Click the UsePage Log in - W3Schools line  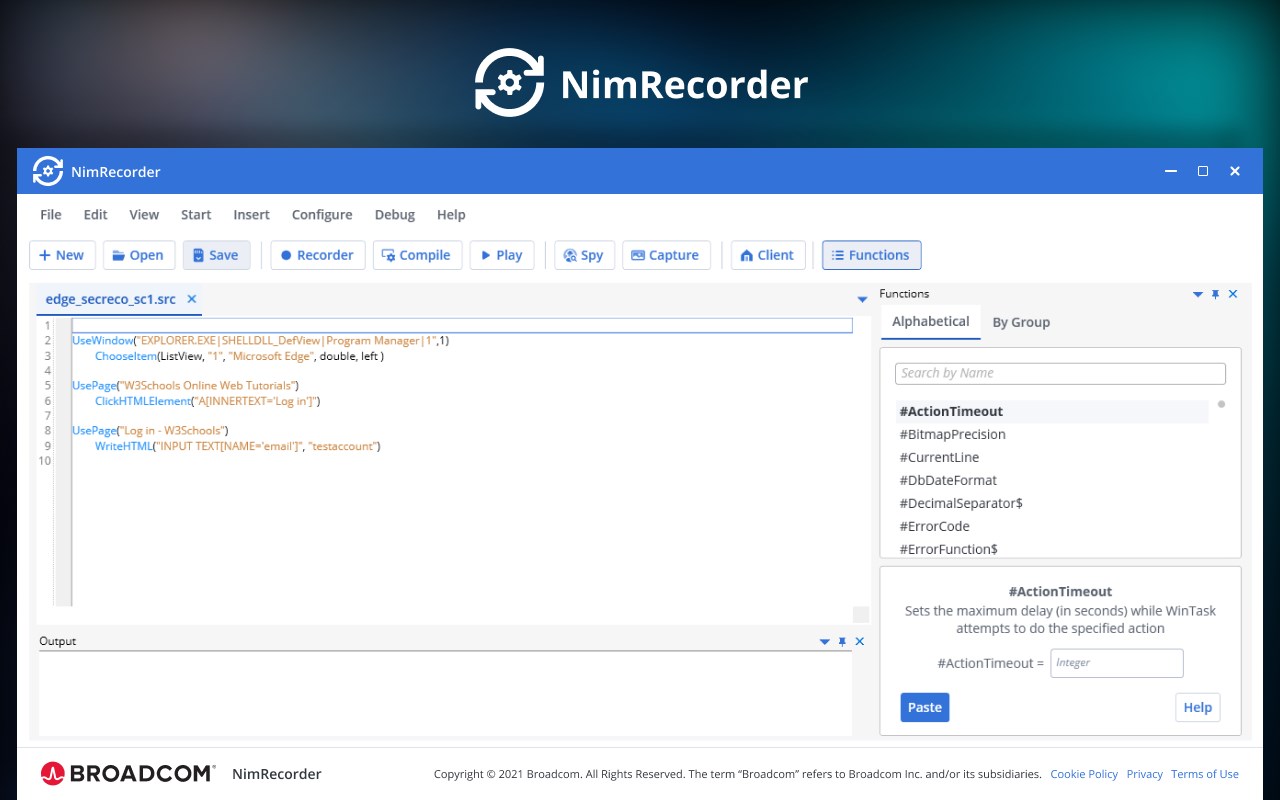150,431
